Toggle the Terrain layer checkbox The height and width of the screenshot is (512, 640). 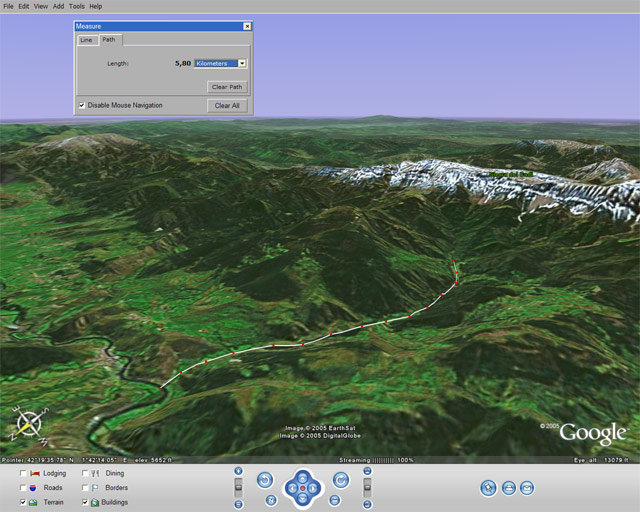coord(23,502)
